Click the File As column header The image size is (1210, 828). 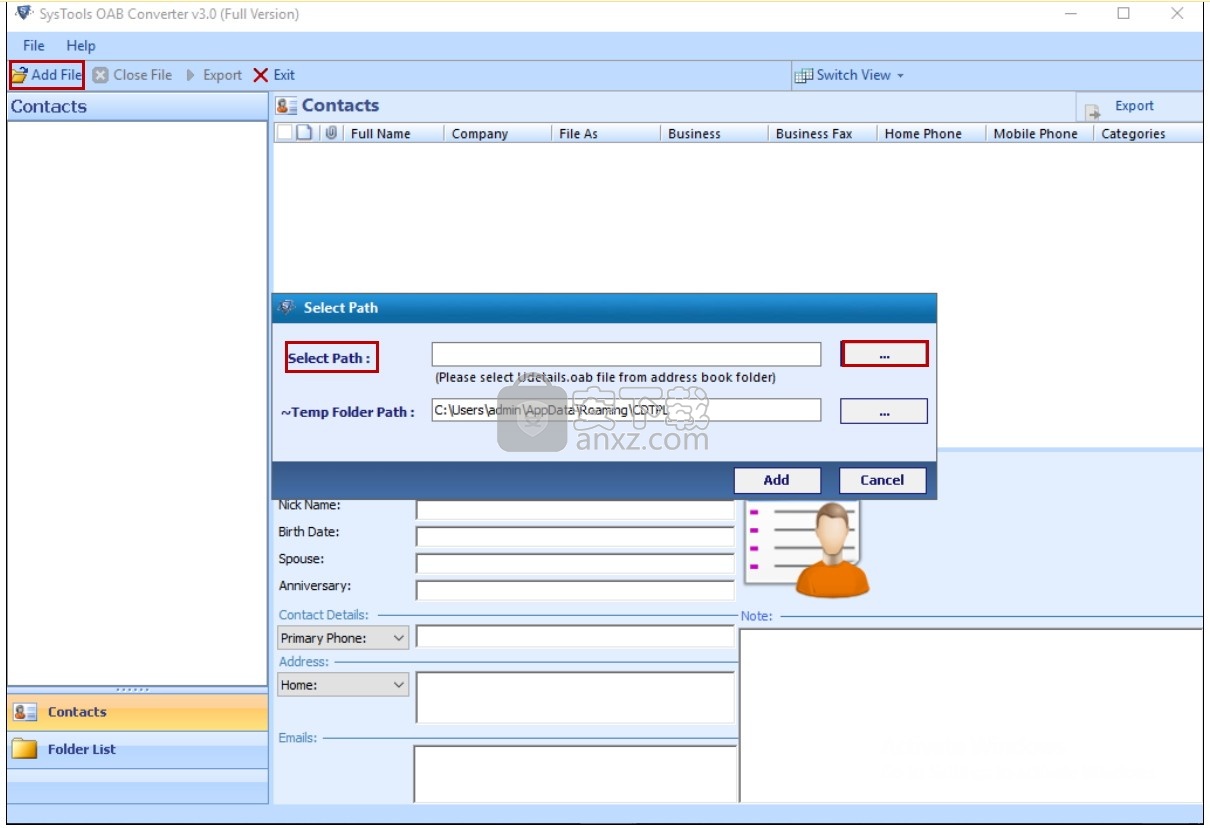point(605,133)
